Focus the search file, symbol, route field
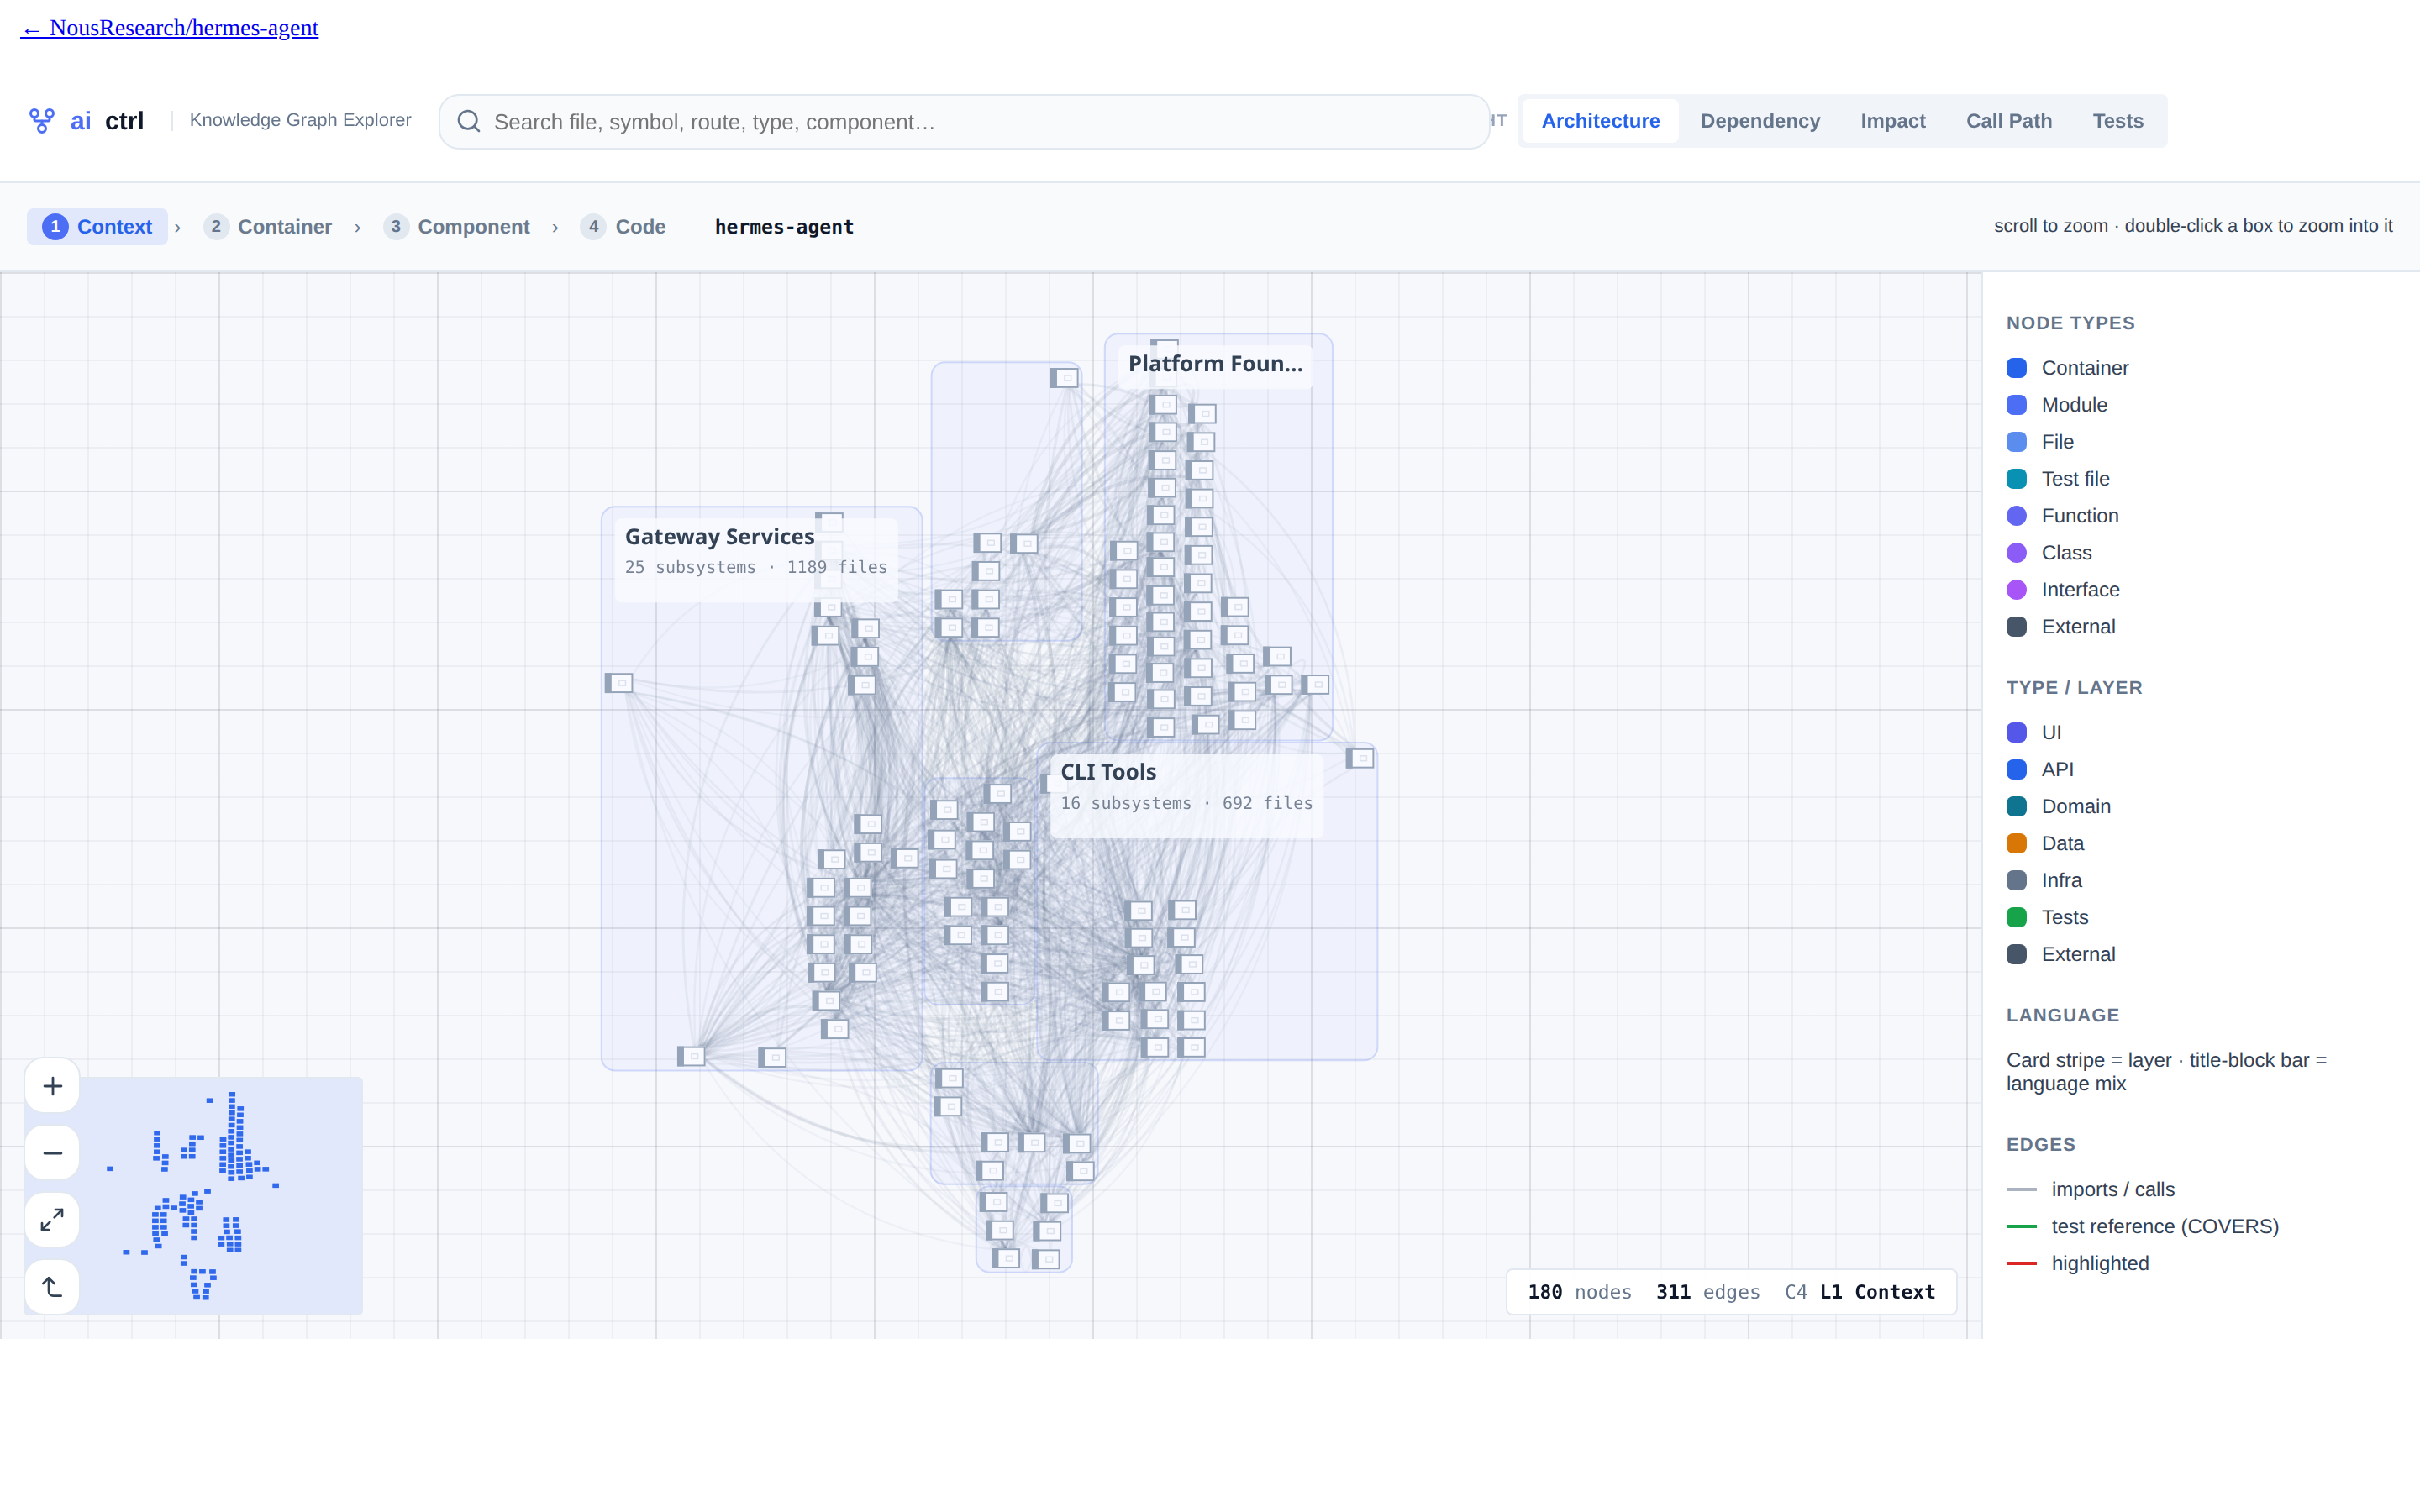This screenshot has height=1512, width=2420. pyautogui.click(x=965, y=122)
